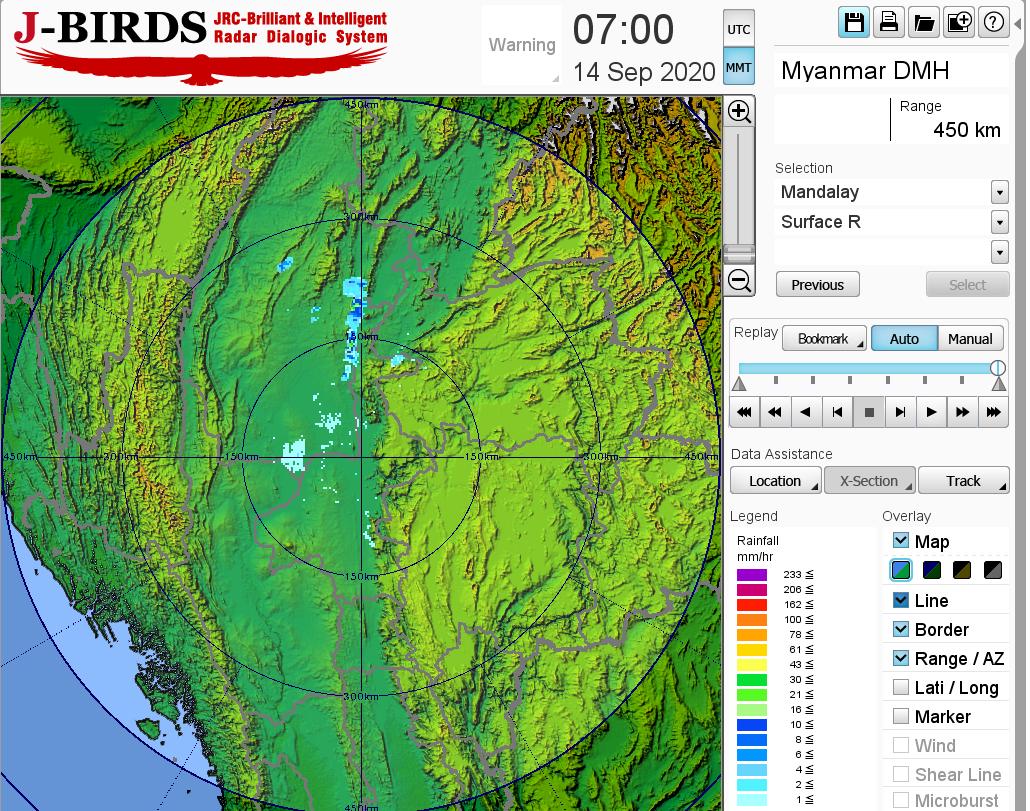
Task: Stop the replay with the stop button
Action: 869,411
